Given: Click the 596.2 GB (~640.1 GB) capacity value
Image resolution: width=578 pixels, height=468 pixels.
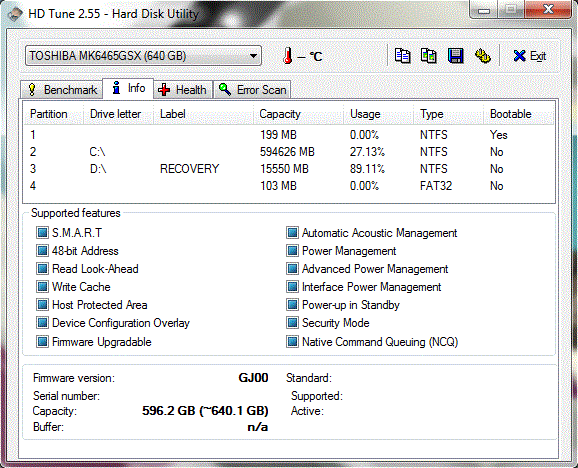Looking at the screenshot, I should [205, 411].
